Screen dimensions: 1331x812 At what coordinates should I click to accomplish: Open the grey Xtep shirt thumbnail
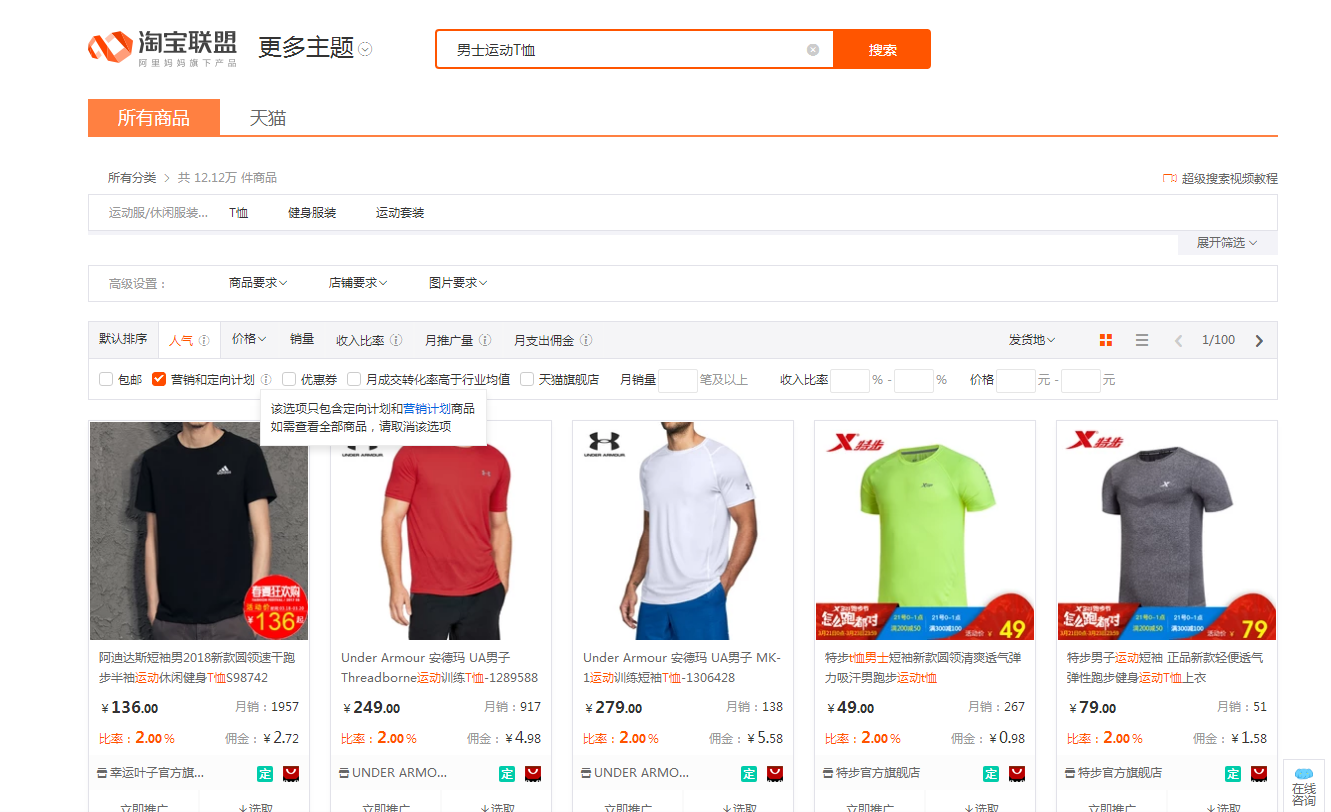tap(1167, 531)
